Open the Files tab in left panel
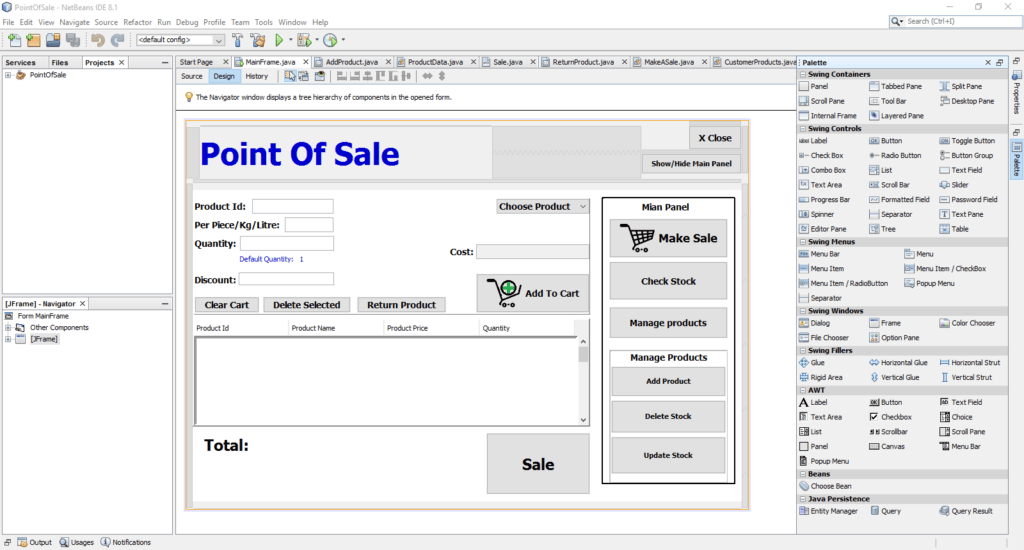 pos(60,63)
